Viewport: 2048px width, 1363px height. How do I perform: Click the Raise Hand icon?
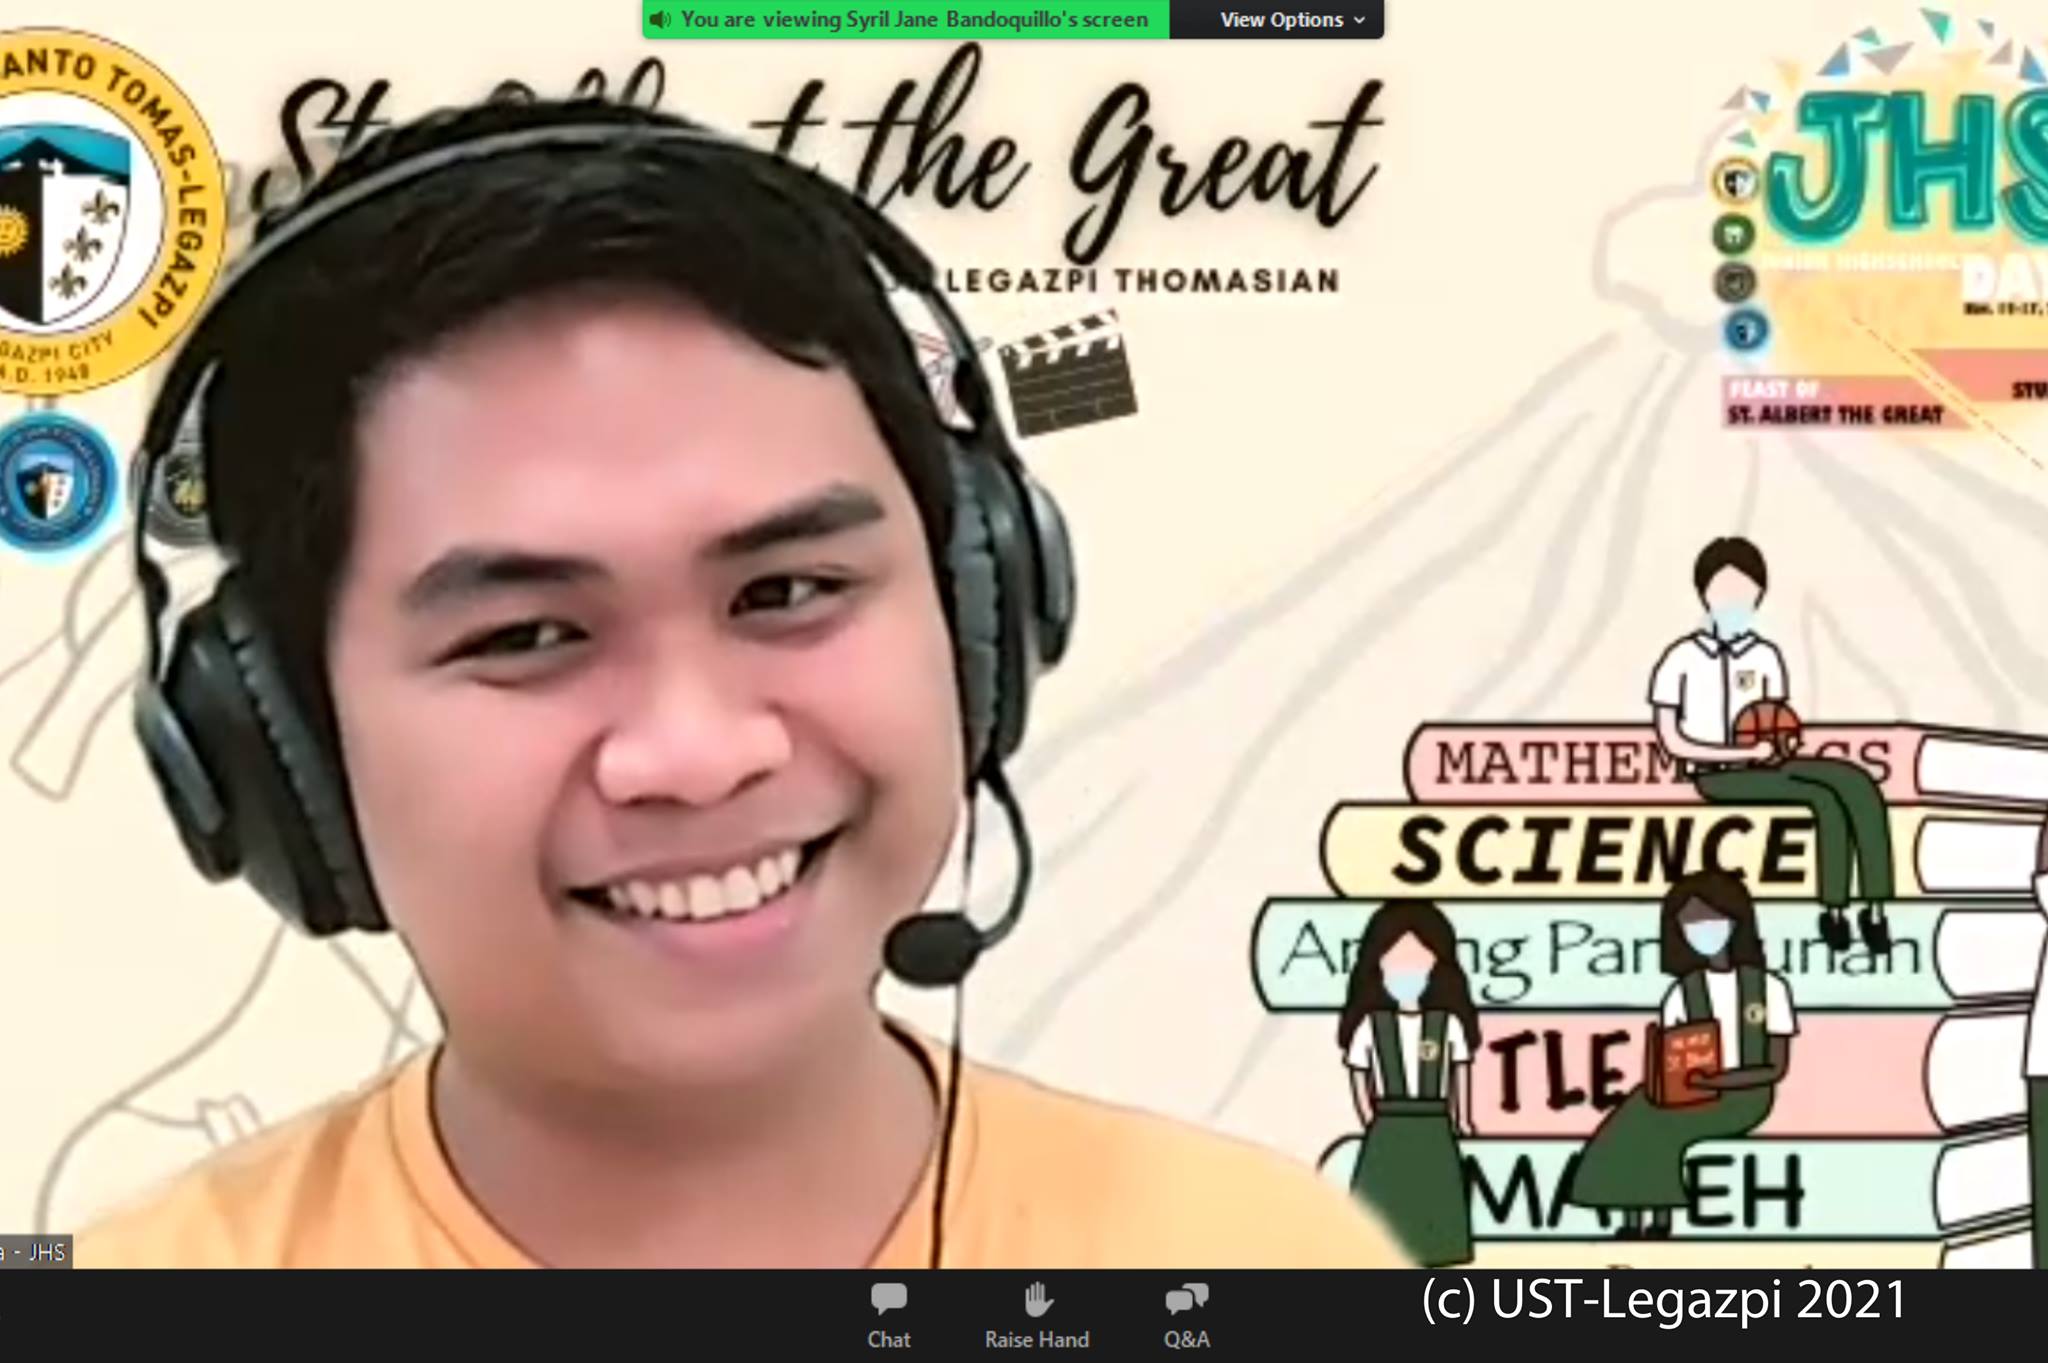point(1037,1299)
